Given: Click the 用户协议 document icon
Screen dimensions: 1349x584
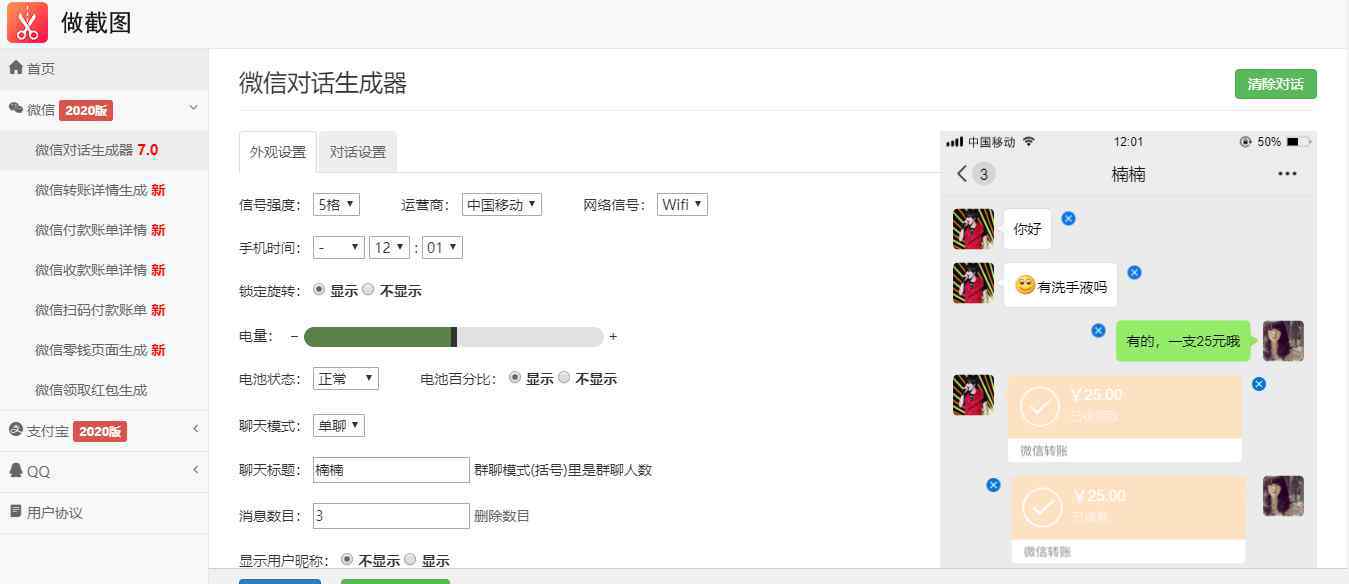Looking at the screenshot, I should [x=16, y=512].
